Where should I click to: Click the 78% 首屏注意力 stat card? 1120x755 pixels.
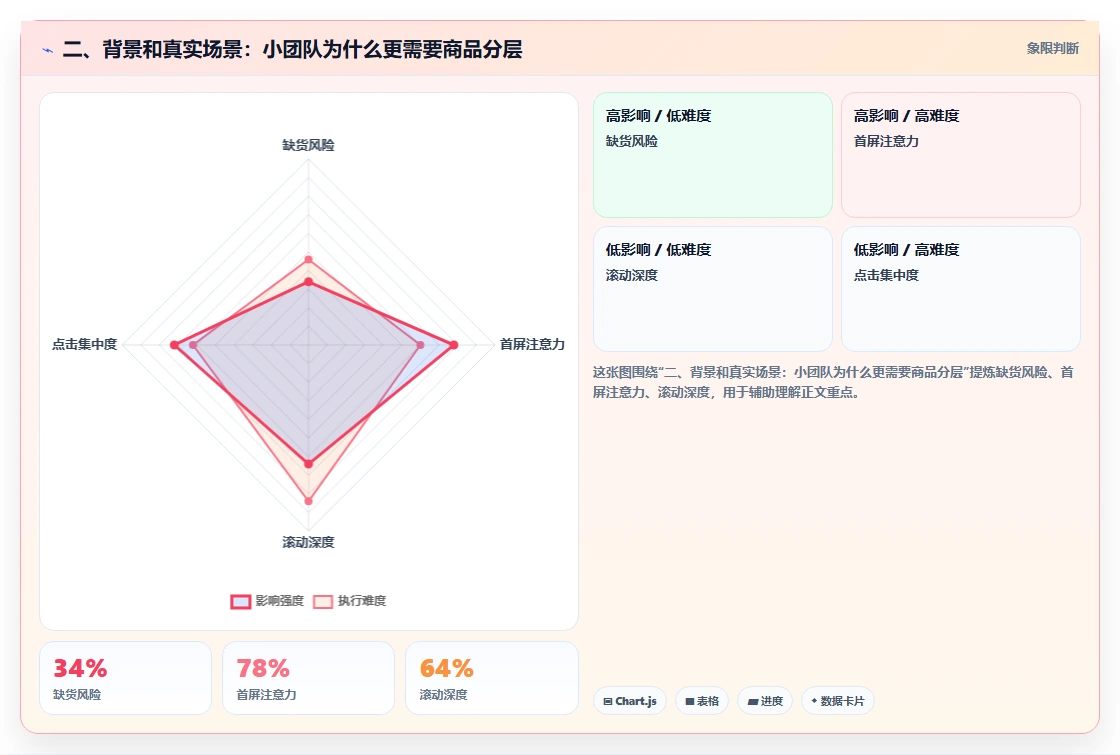(309, 678)
